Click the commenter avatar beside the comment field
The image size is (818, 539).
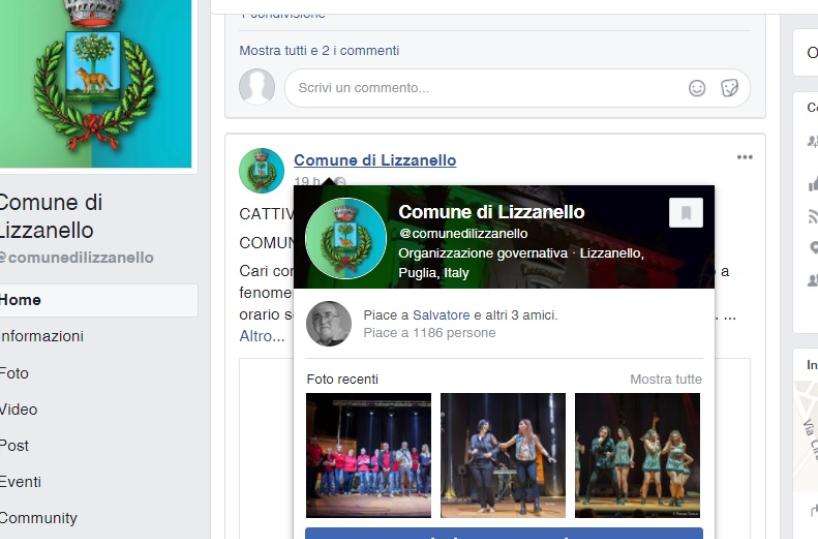257,87
